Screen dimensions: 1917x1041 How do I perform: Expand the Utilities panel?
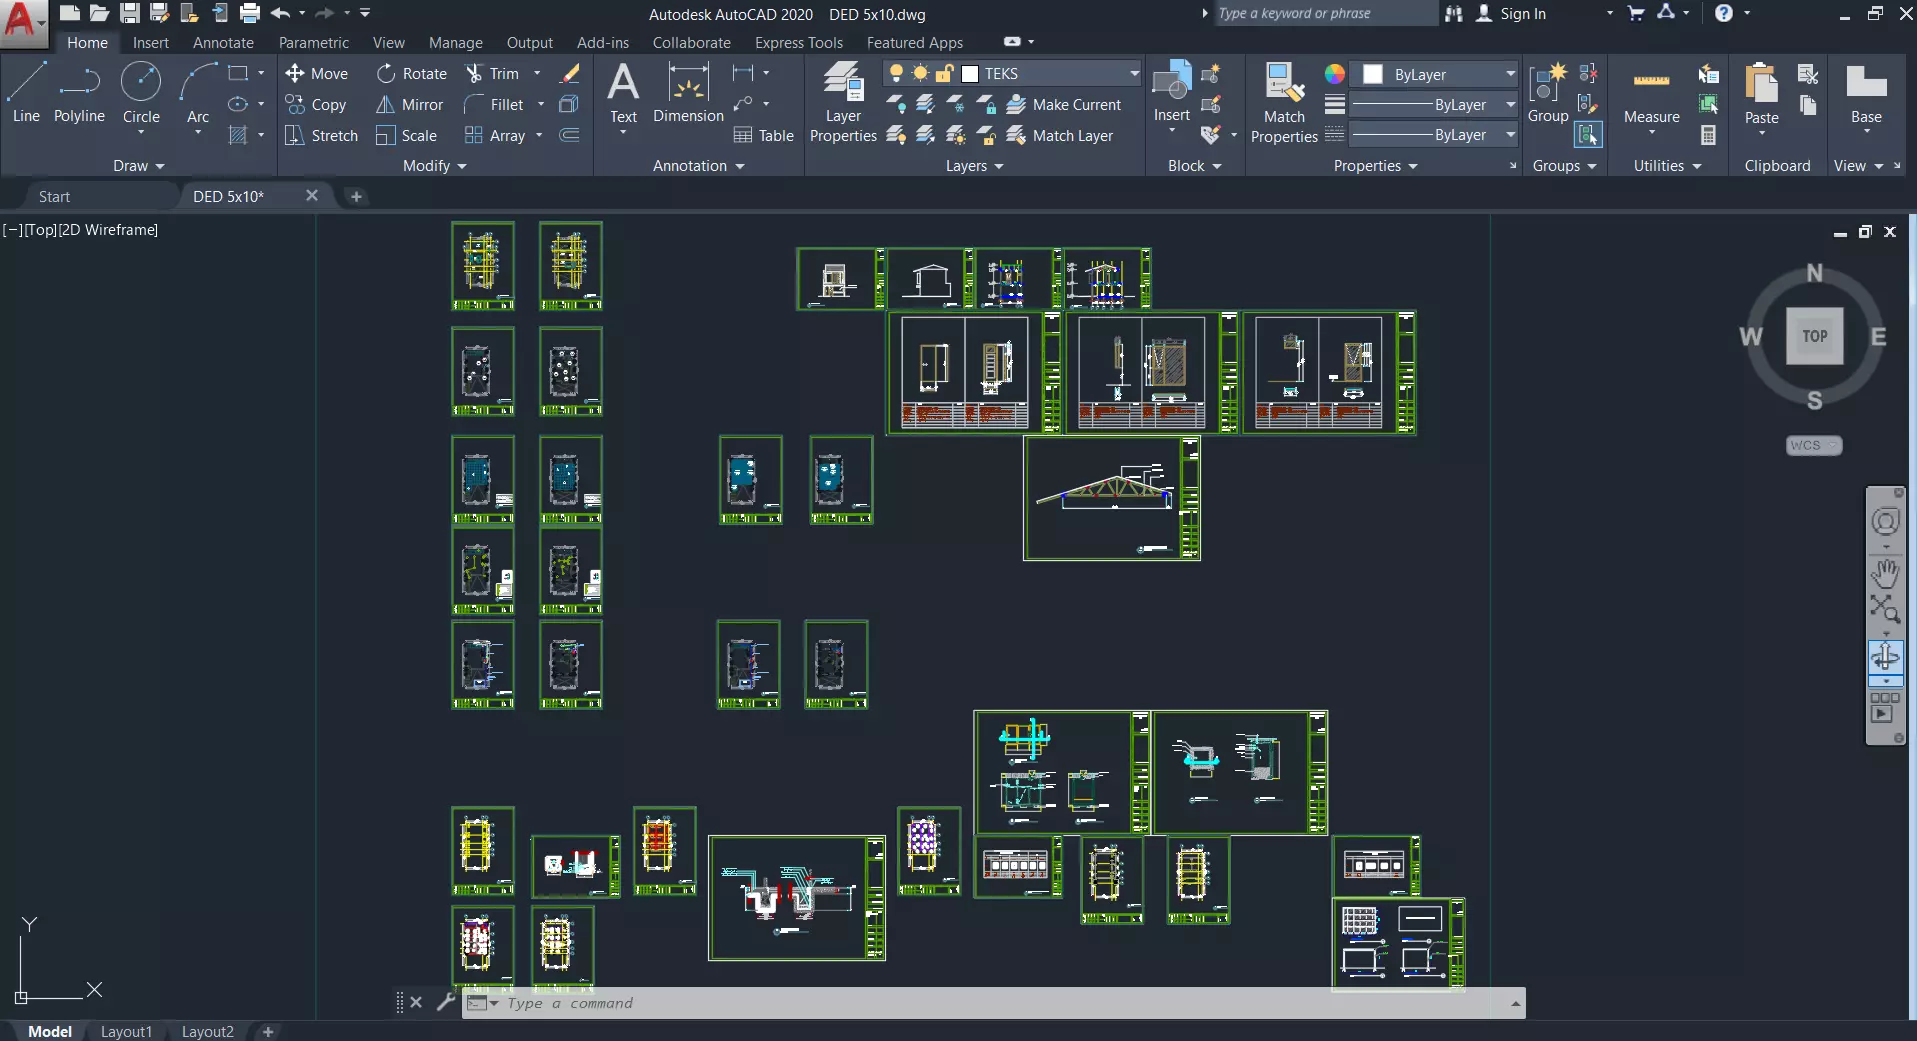click(x=1668, y=165)
